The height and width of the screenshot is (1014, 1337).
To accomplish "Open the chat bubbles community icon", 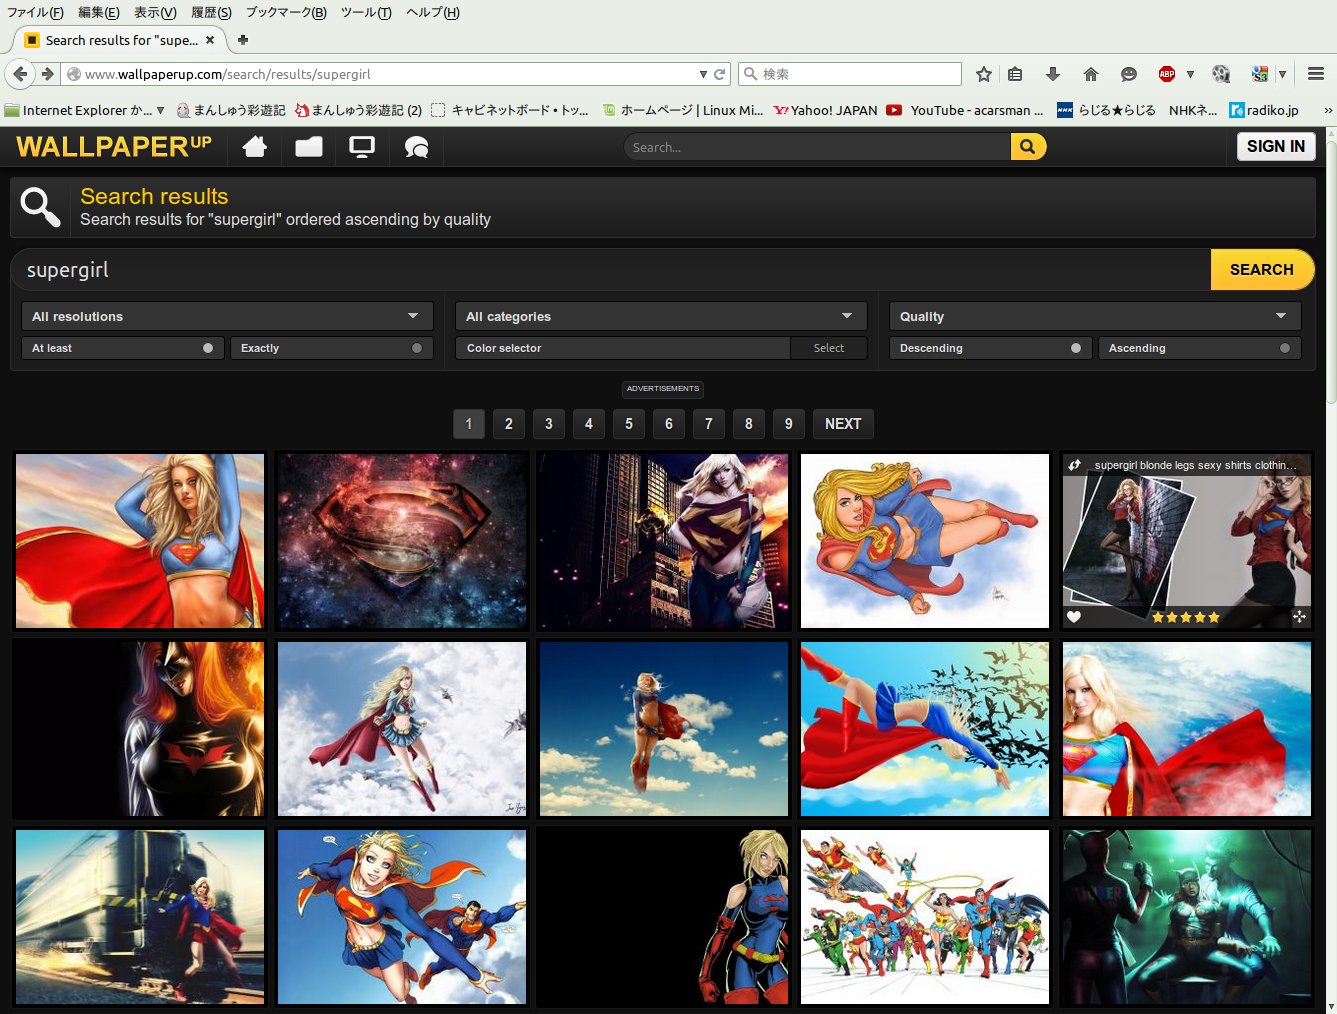I will (416, 148).
